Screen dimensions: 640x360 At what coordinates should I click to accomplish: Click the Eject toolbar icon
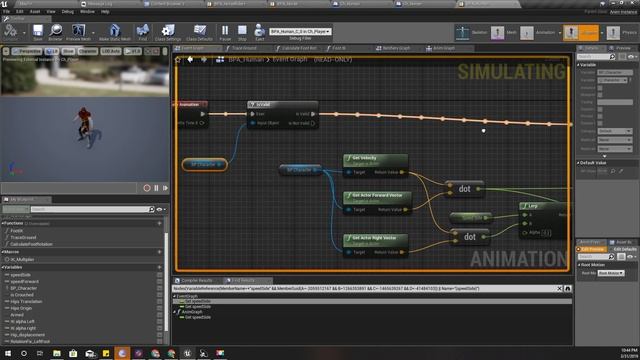pos(260,32)
